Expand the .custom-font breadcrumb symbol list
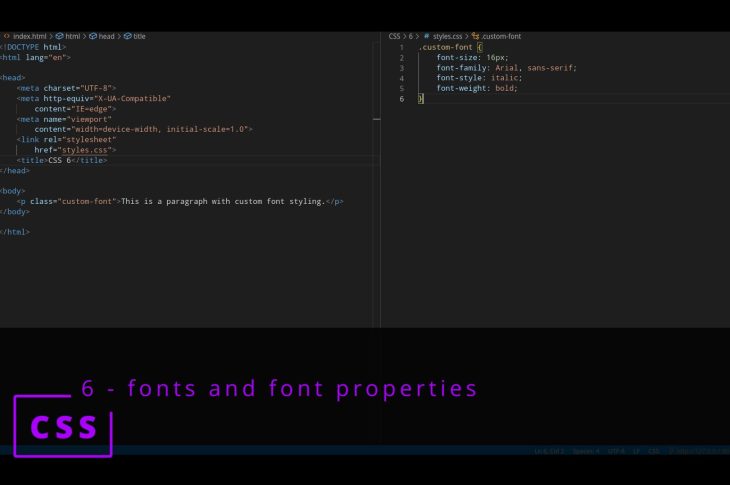The image size is (730, 485). click(501, 36)
